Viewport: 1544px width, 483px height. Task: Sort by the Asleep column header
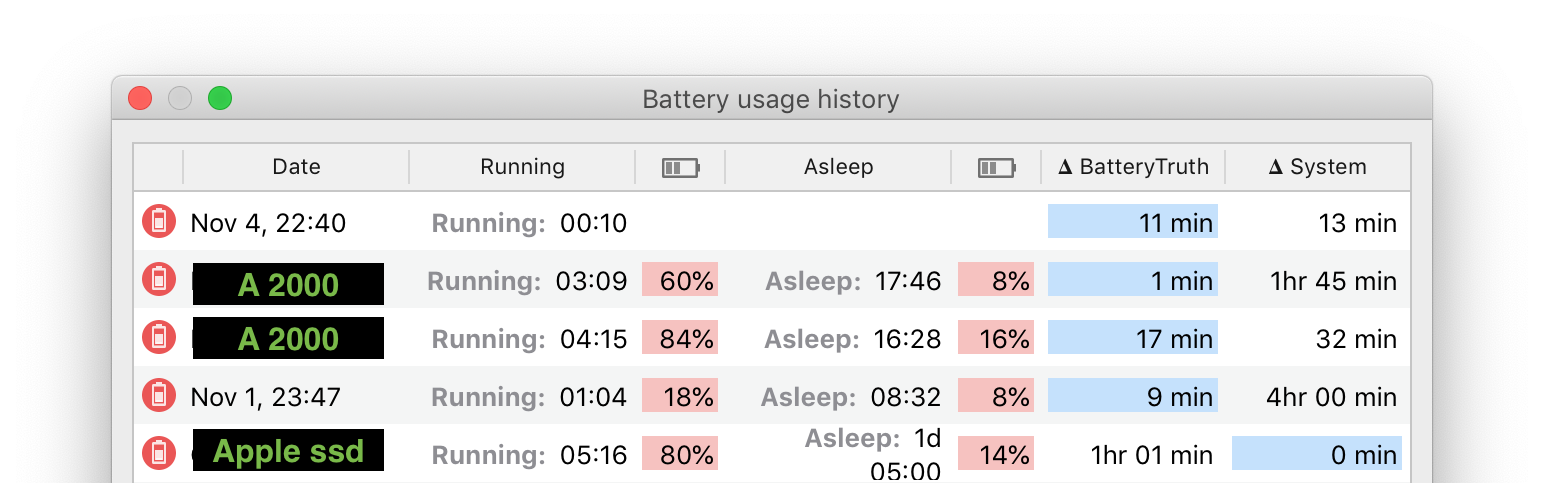click(x=838, y=167)
